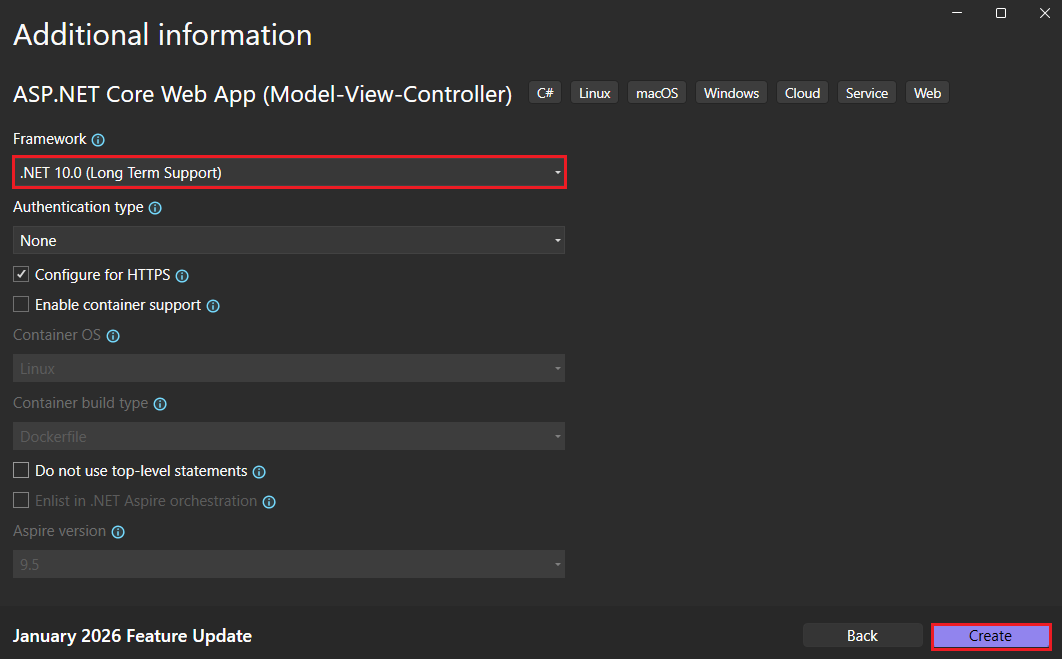
Task: Click the Enable container support info icon
Action: 212,305
